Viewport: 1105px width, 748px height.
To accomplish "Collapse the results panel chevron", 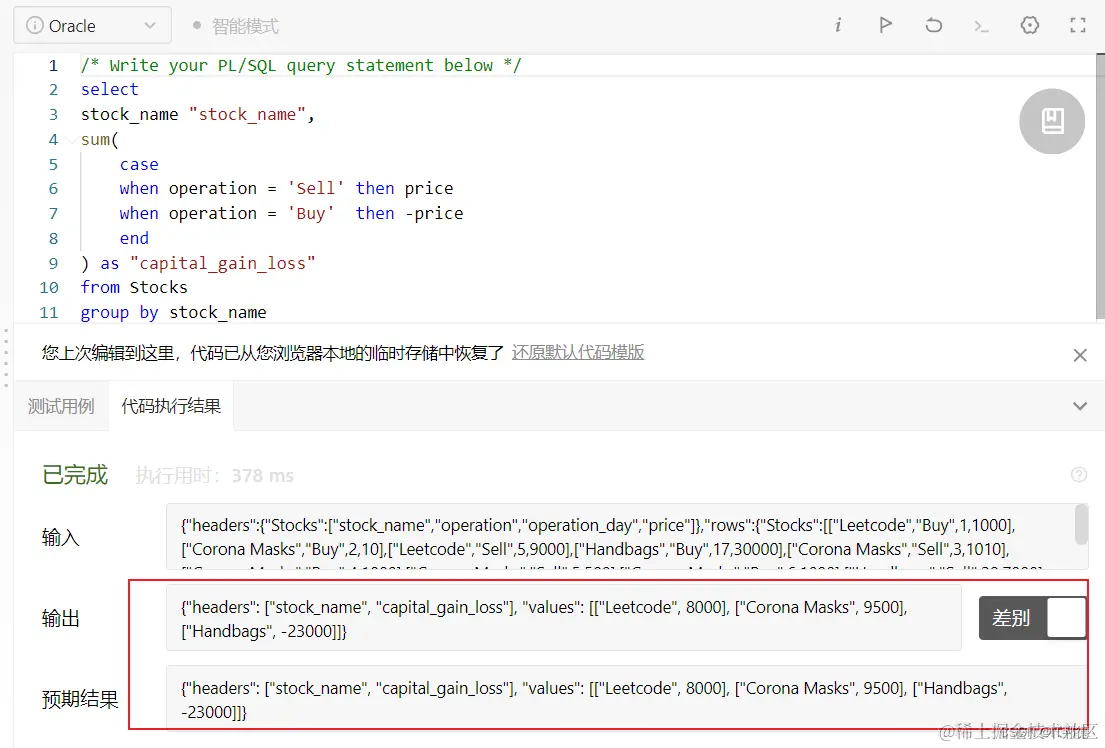I will [x=1080, y=406].
